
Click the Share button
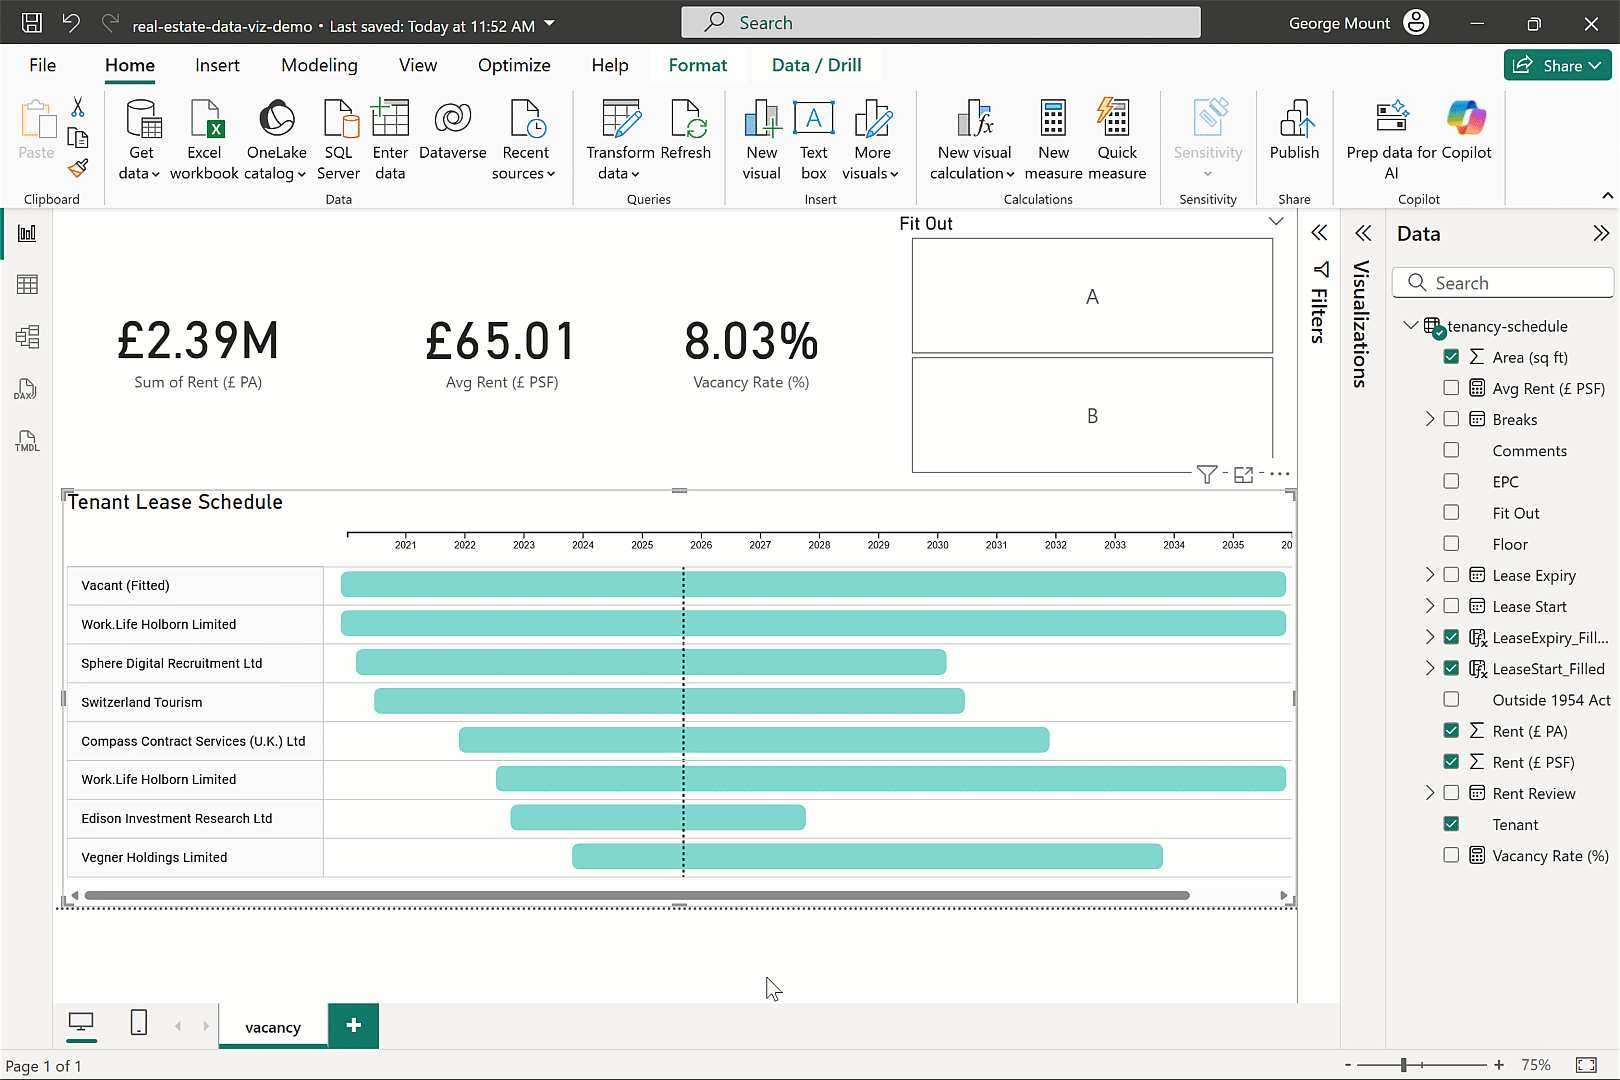point(1558,65)
